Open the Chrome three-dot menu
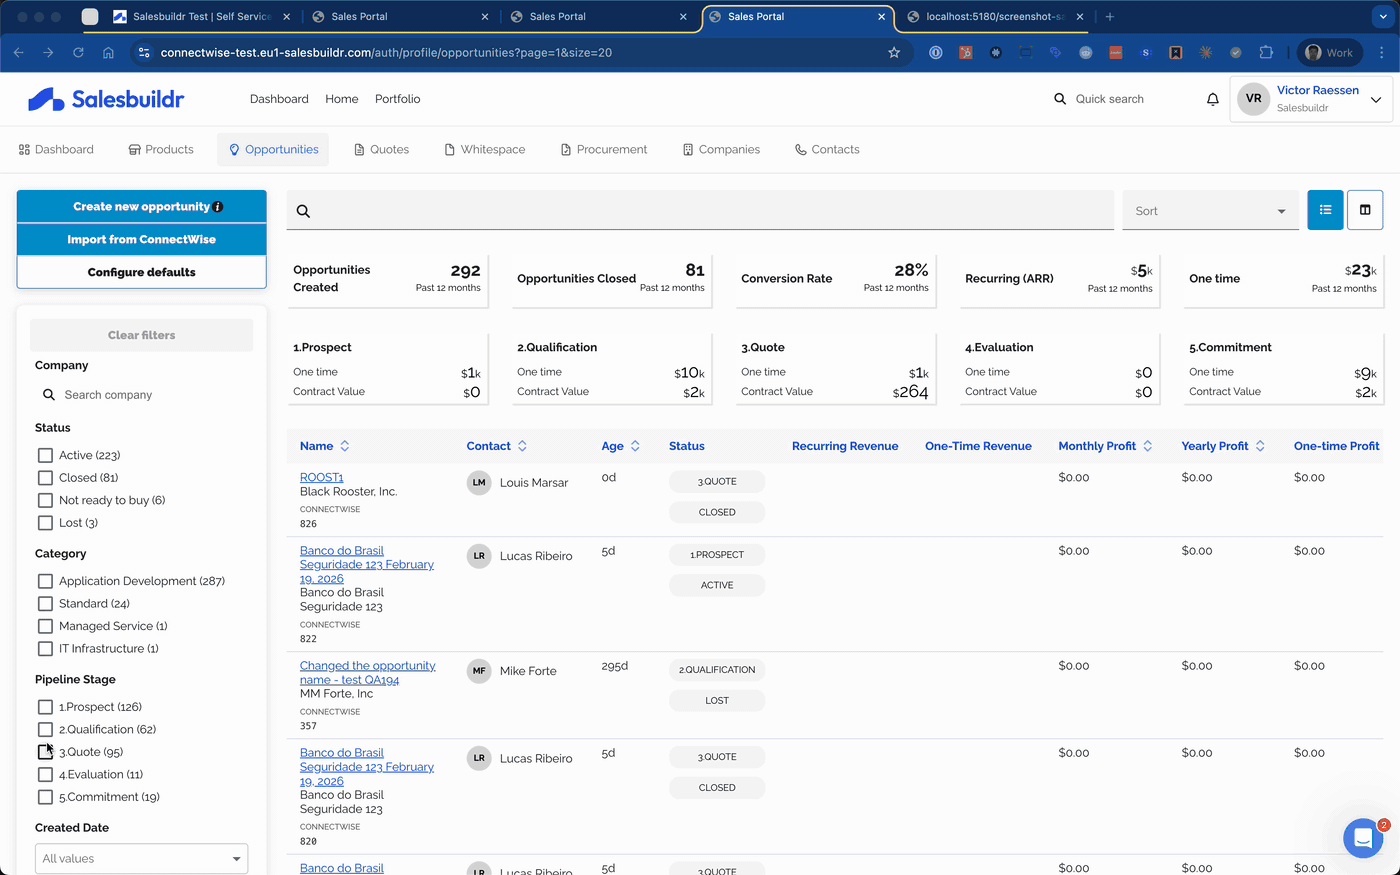The width and height of the screenshot is (1400, 875). (1382, 52)
